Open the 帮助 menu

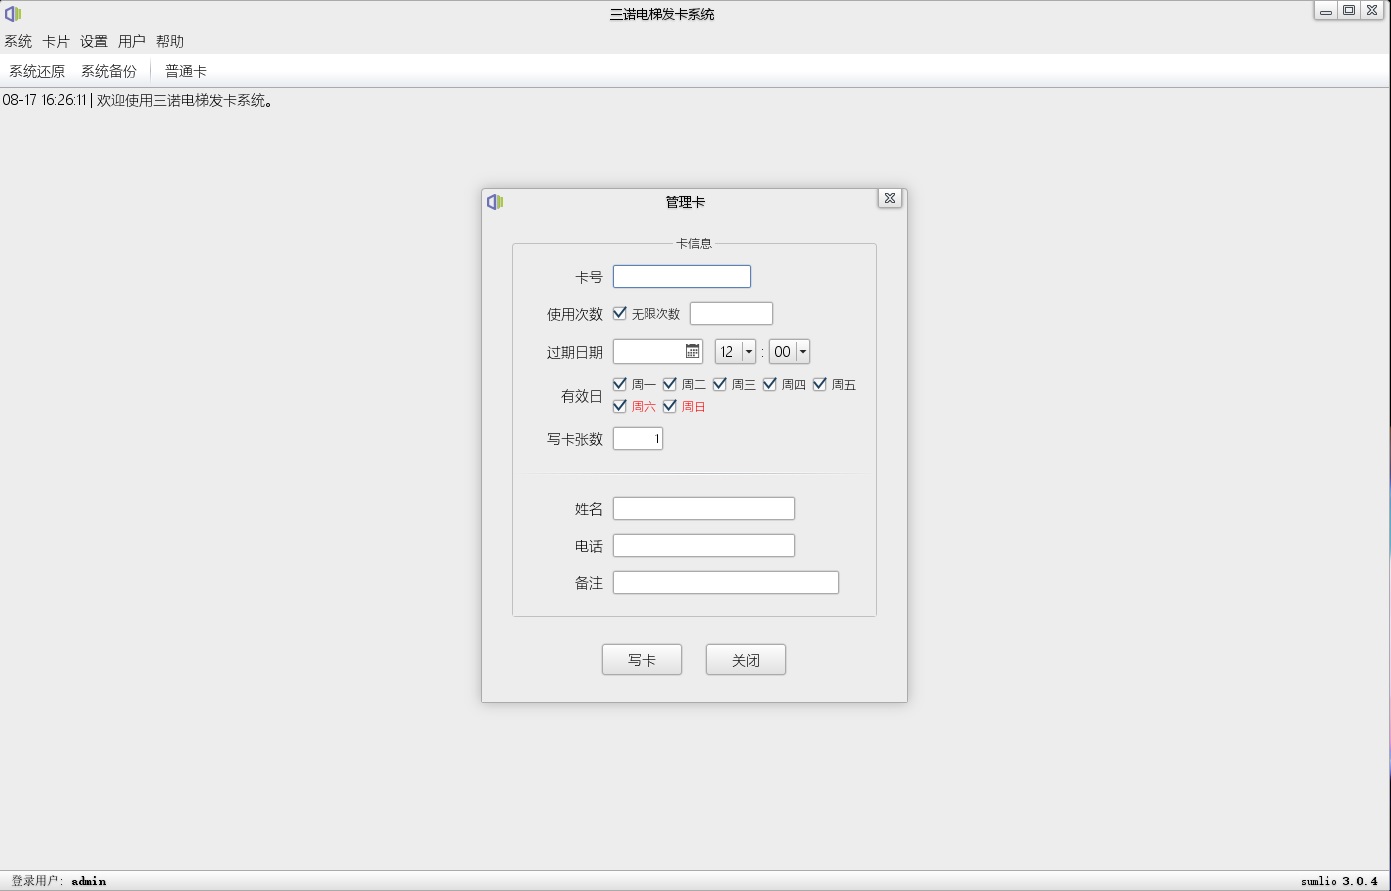170,41
